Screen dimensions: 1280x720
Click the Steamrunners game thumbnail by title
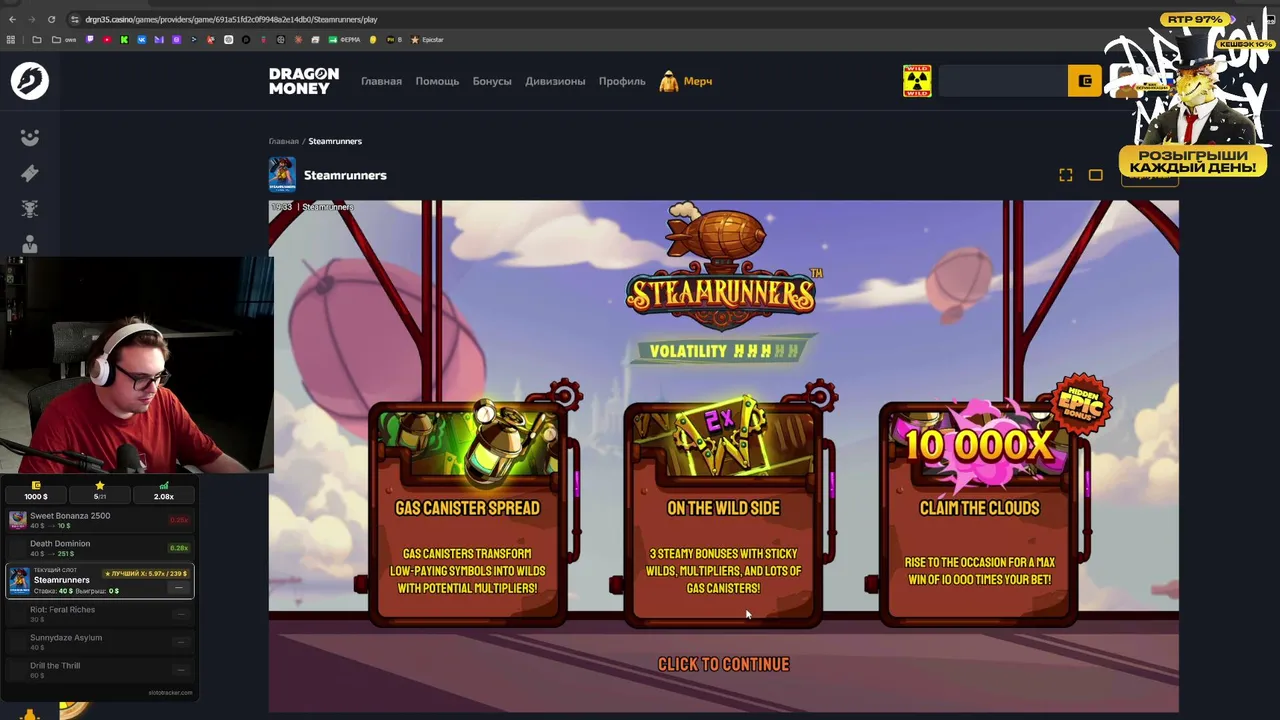pos(282,175)
